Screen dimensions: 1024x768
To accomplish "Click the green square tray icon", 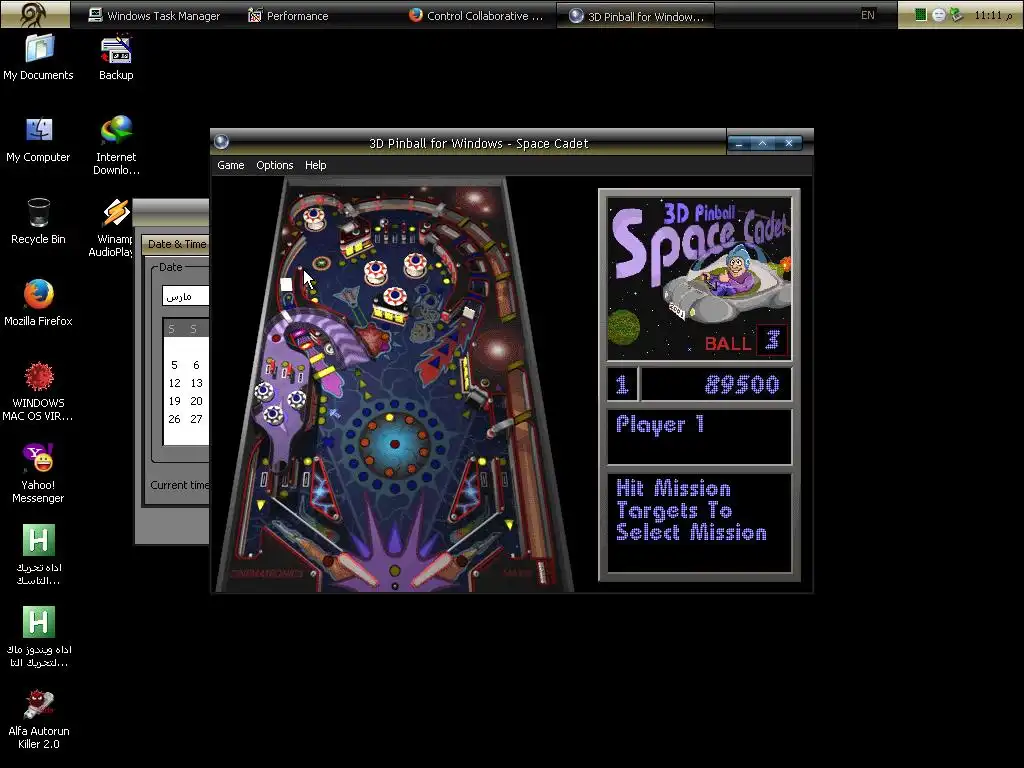I will pos(920,14).
